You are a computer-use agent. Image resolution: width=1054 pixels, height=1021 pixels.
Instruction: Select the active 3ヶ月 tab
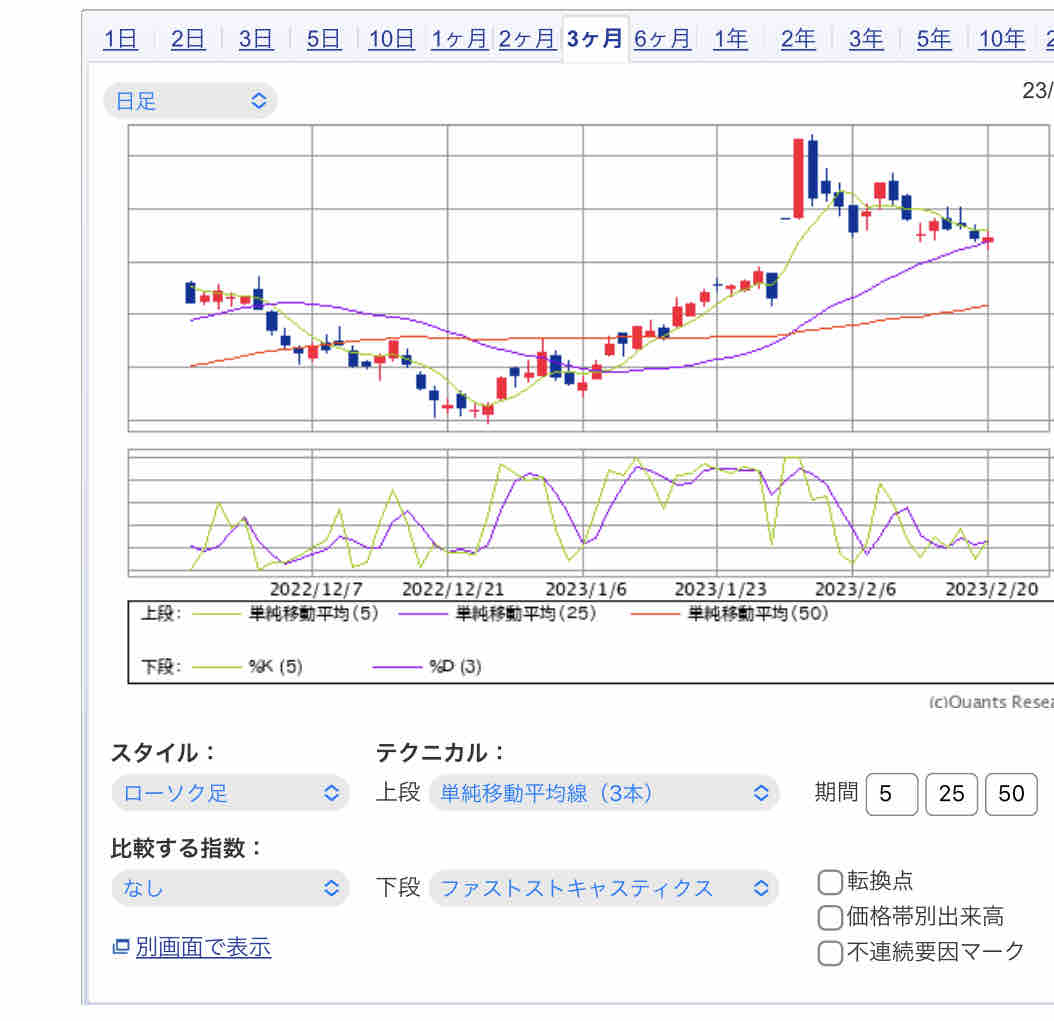pos(595,39)
